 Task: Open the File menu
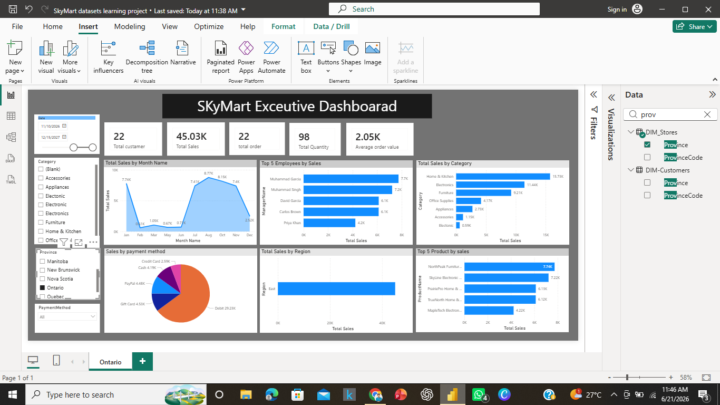click(17, 27)
